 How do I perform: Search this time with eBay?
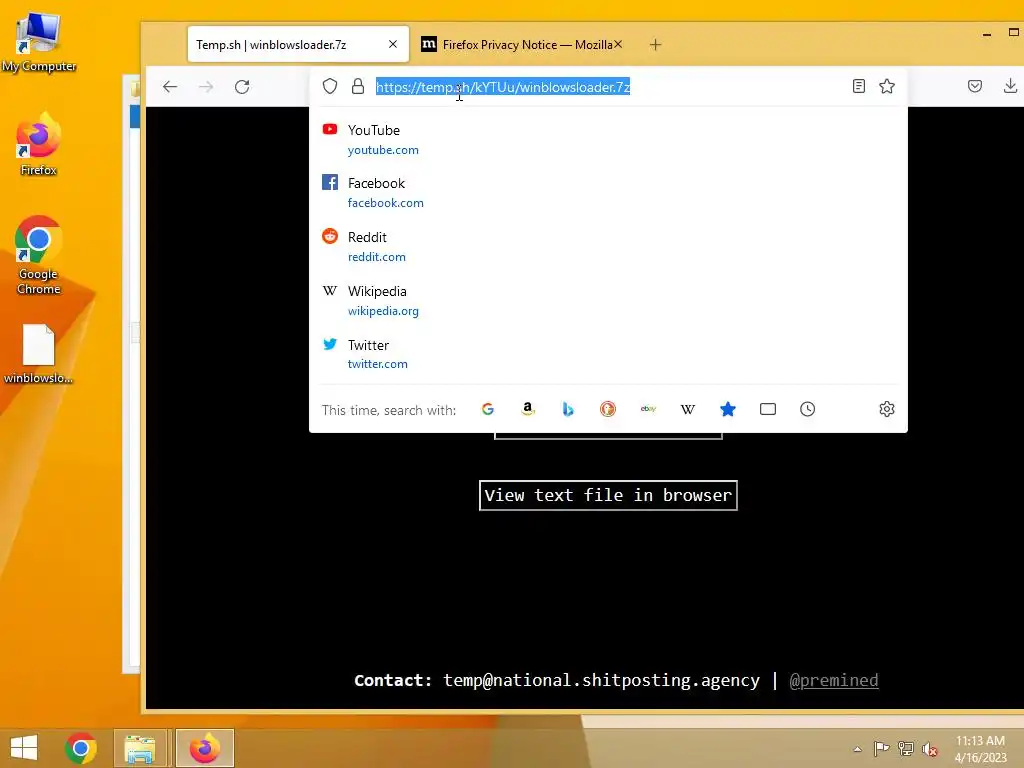click(648, 409)
